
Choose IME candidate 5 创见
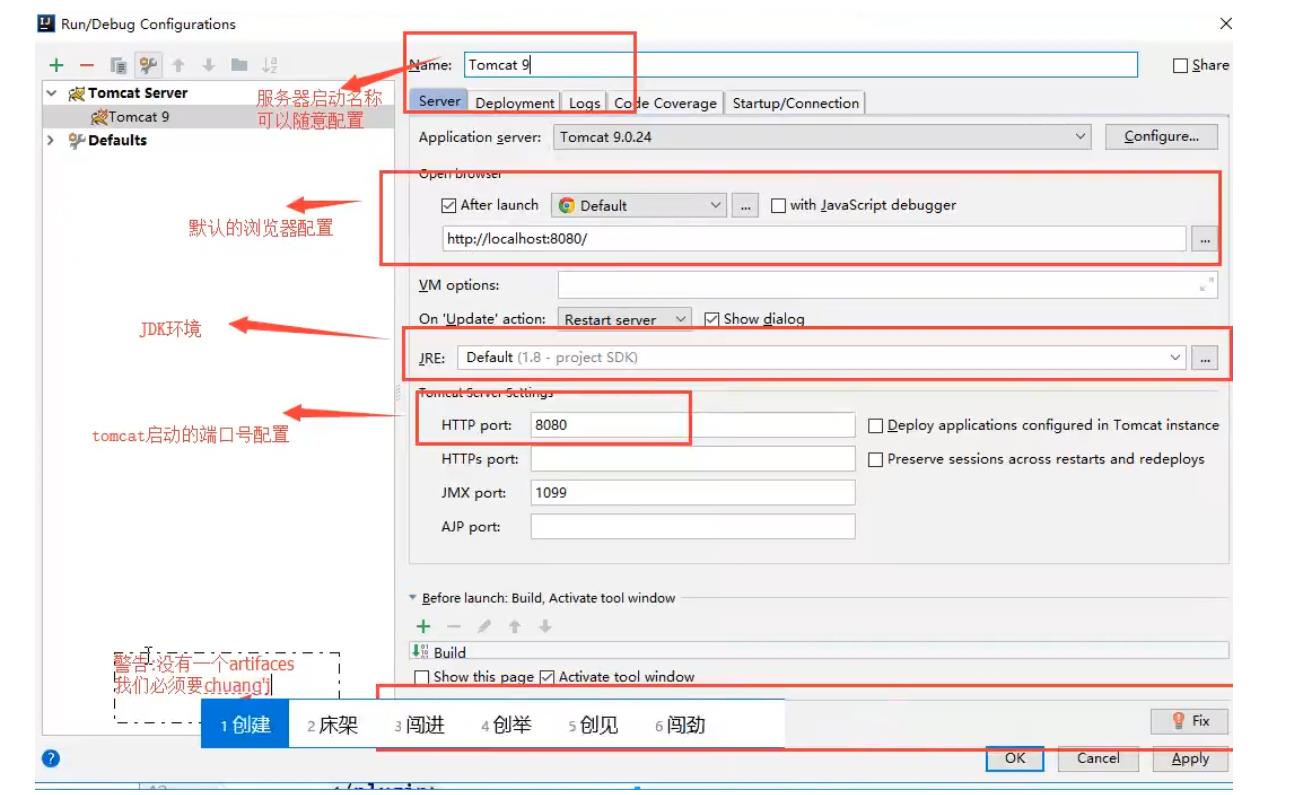click(593, 726)
